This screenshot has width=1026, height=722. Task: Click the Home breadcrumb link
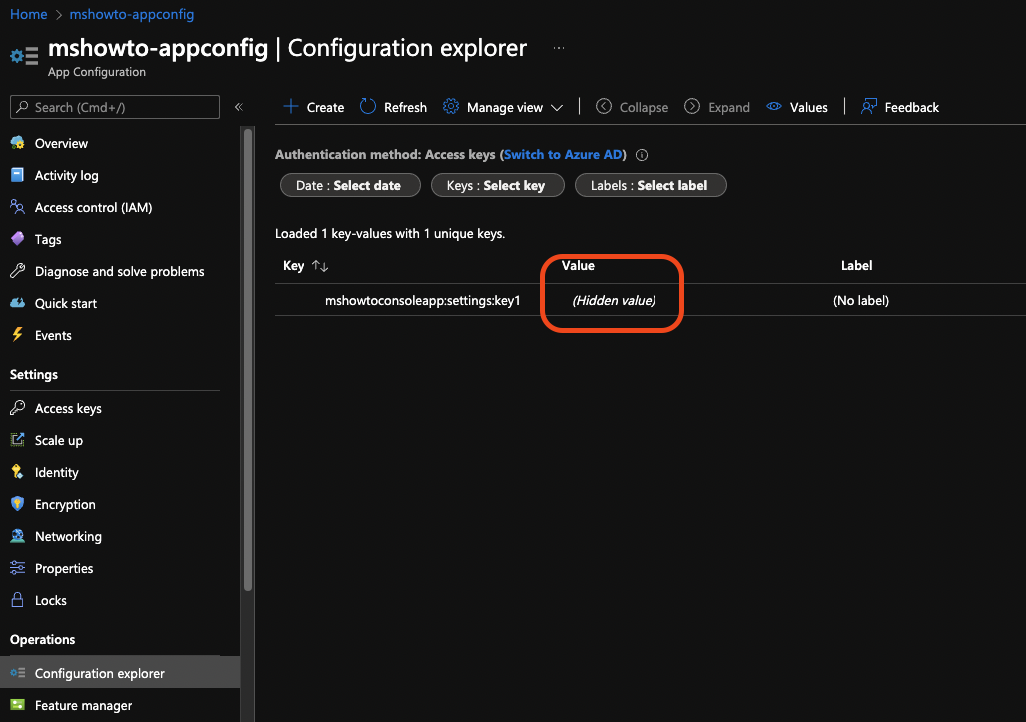click(x=28, y=14)
